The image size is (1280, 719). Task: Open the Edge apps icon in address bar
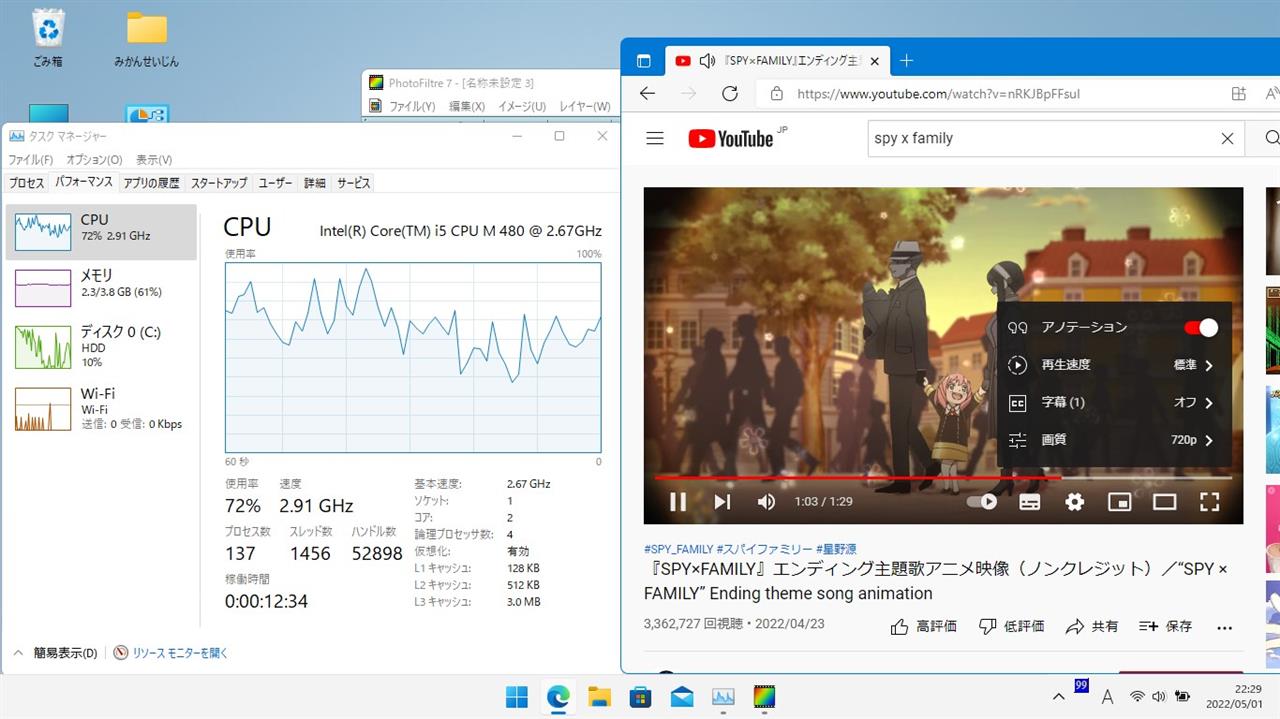(1238, 94)
